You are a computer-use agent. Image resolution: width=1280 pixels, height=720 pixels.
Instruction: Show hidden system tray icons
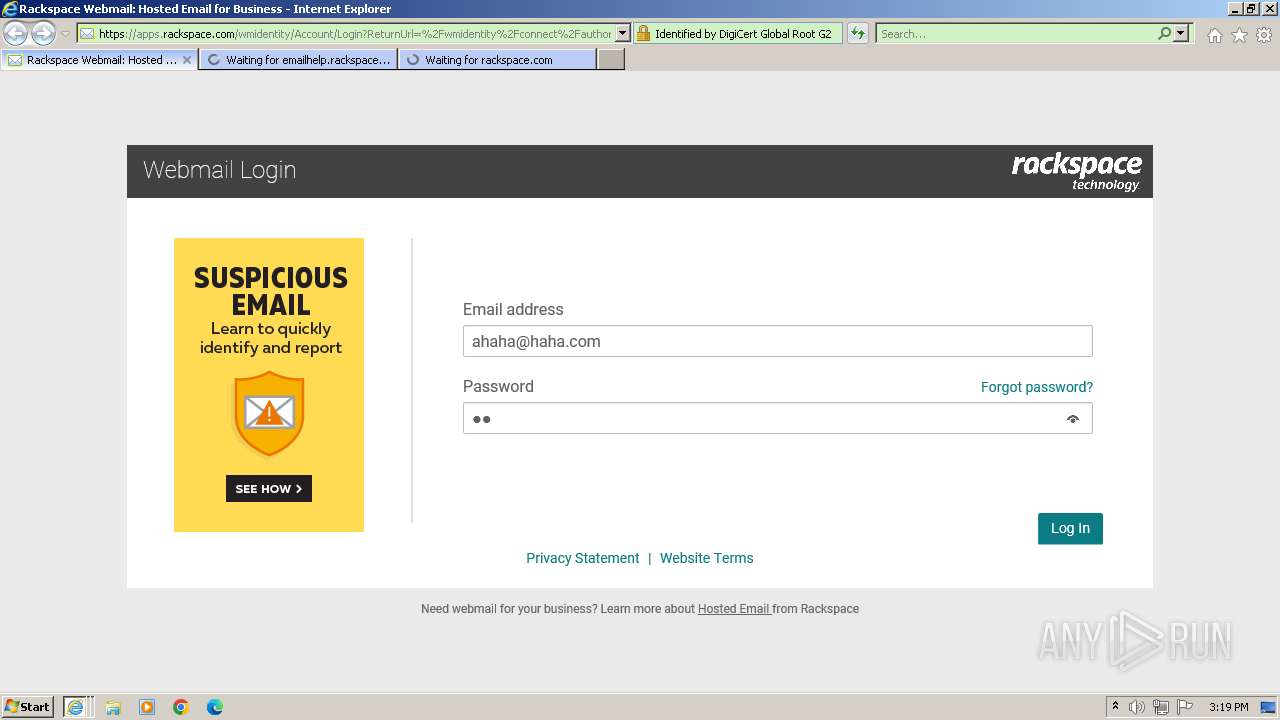pyautogui.click(x=1115, y=707)
